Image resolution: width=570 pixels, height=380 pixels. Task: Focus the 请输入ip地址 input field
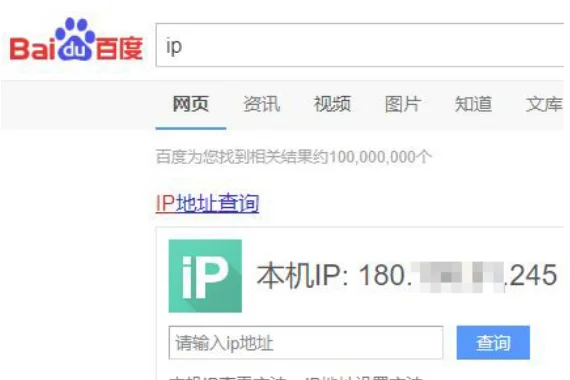(306, 343)
